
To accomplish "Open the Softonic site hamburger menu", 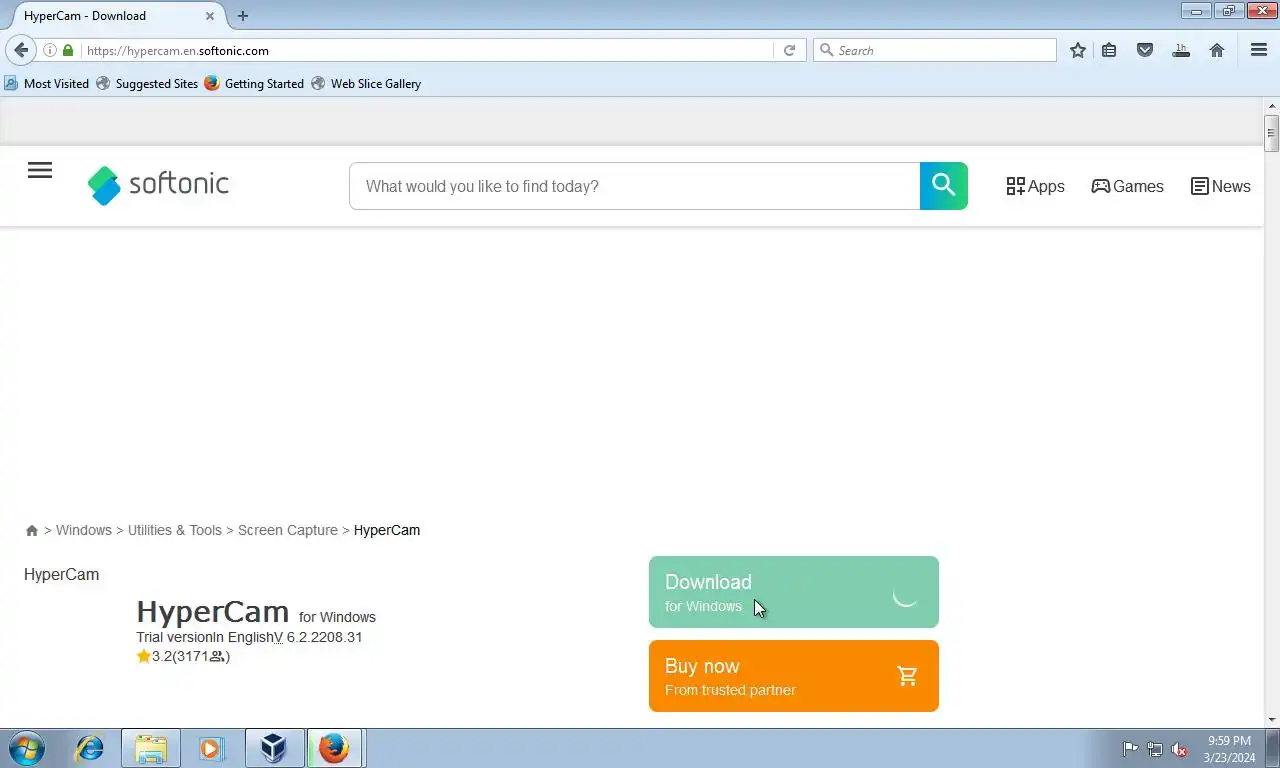I will click(x=40, y=170).
